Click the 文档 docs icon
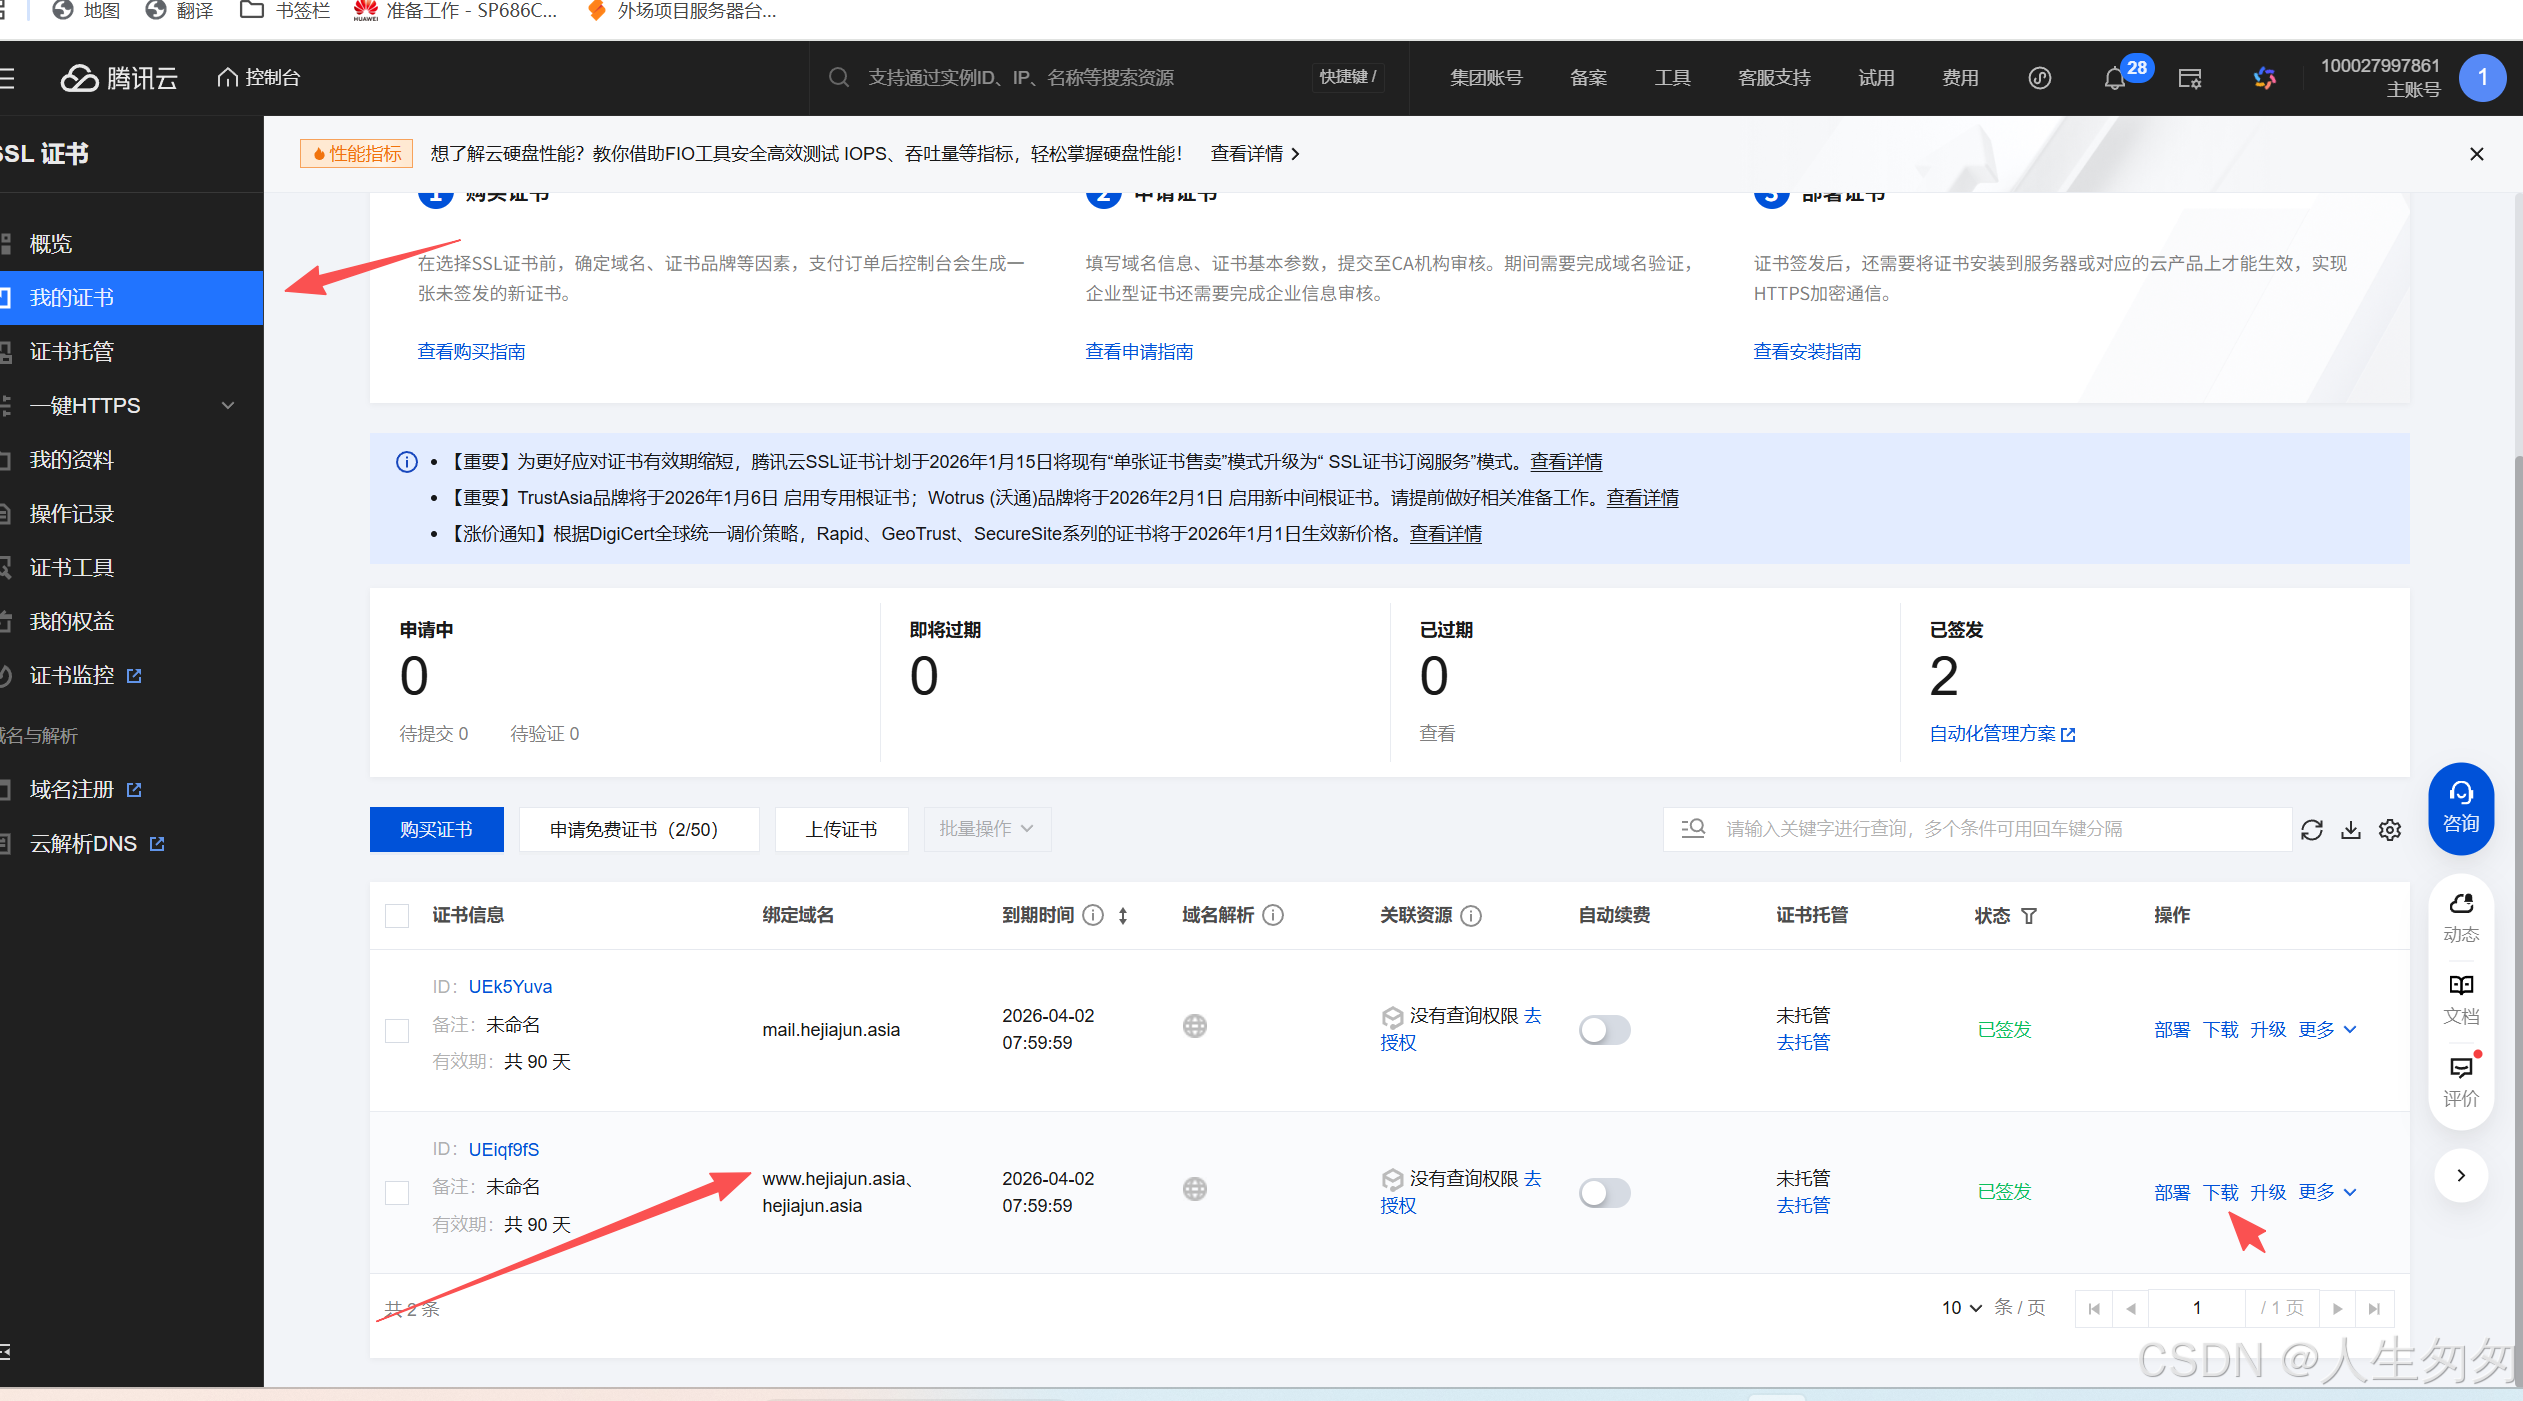Image resolution: width=2523 pixels, height=1401 pixels. [2460, 998]
